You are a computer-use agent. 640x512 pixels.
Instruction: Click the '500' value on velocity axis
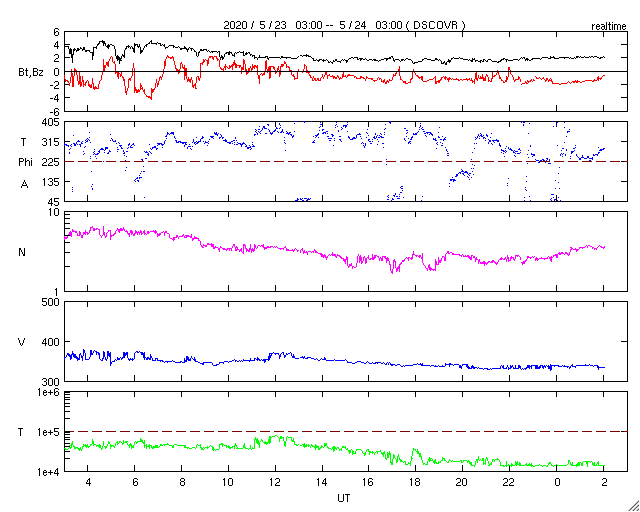pyautogui.click(x=51, y=302)
